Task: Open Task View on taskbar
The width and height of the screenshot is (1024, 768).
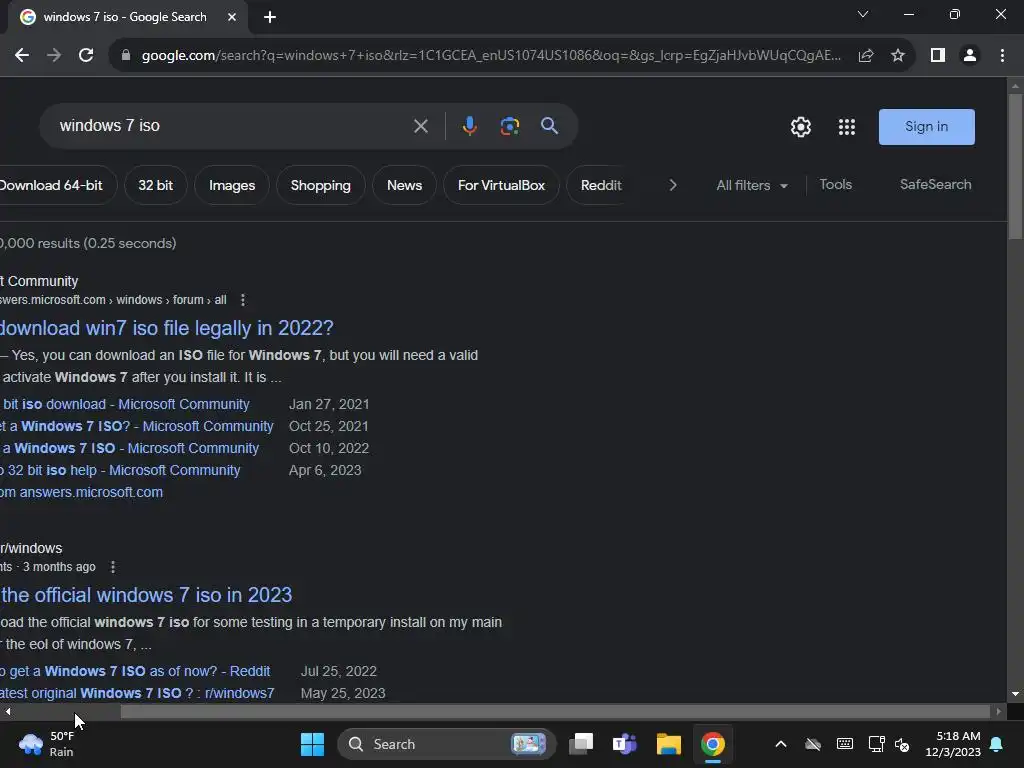Action: pos(581,744)
